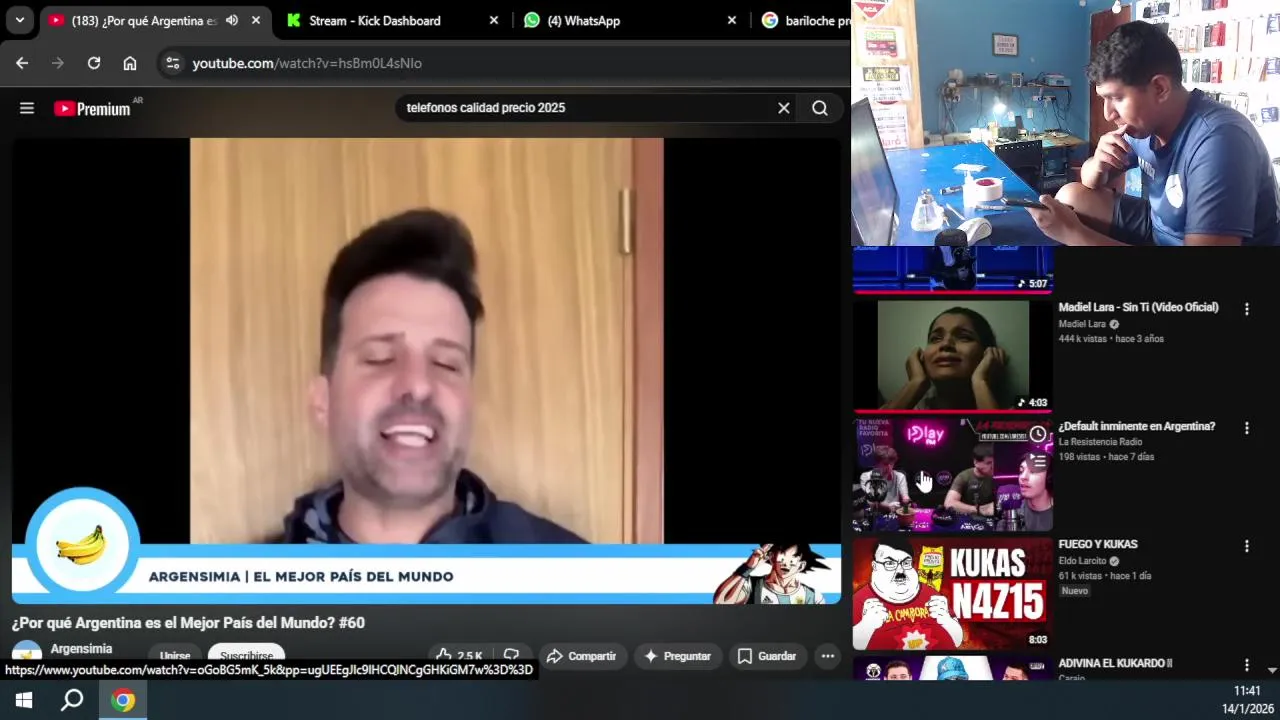Click the page scrollbar down arrow
The image size is (1280, 720).
click(x=1272, y=670)
